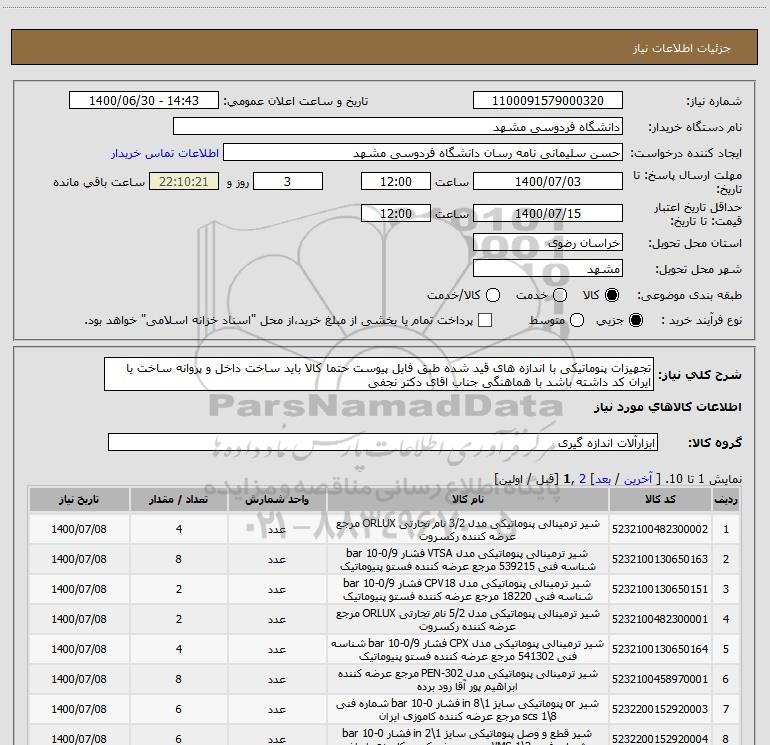The width and height of the screenshot is (770, 745).
Task: Click the 1400/07/03 deadline date field
Action: [x=548, y=181]
